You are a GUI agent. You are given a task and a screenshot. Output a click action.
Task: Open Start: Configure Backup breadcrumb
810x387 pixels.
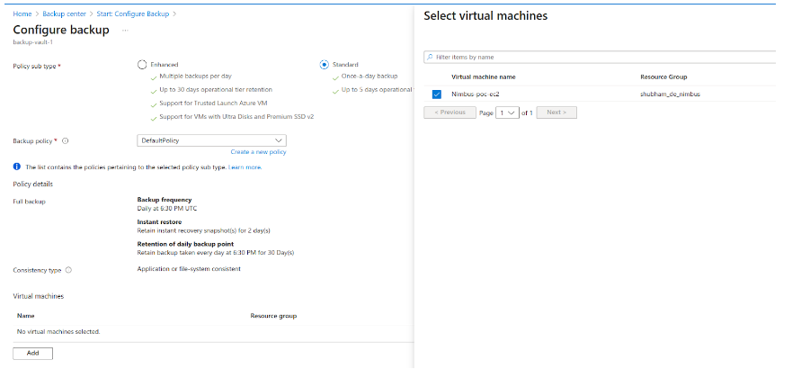[133, 14]
